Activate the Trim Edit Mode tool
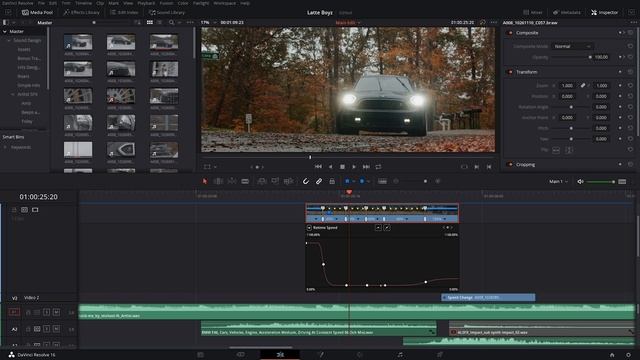This screenshot has height=360, width=640. point(218,181)
